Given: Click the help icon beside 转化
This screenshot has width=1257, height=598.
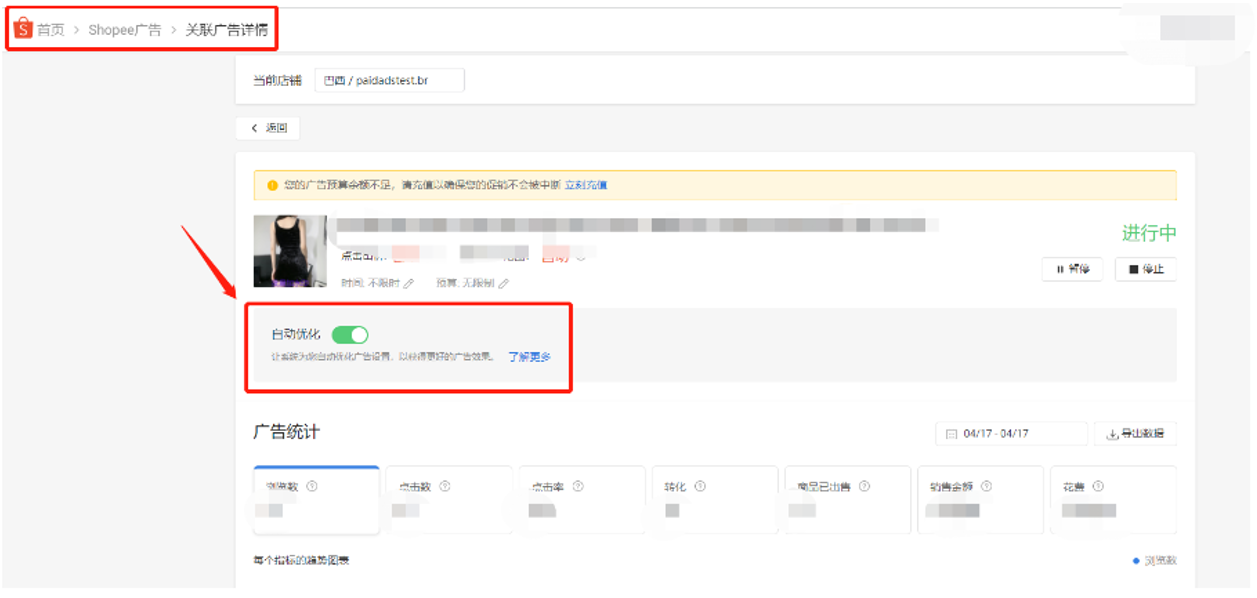Looking at the screenshot, I should [x=700, y=487].
